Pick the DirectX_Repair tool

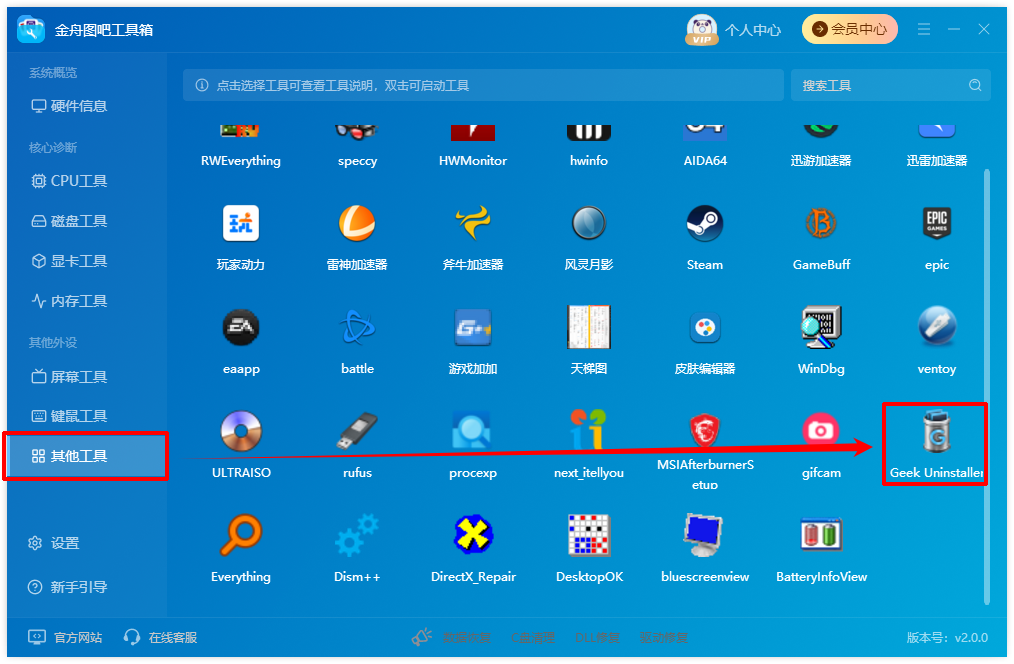click(473, 535)
